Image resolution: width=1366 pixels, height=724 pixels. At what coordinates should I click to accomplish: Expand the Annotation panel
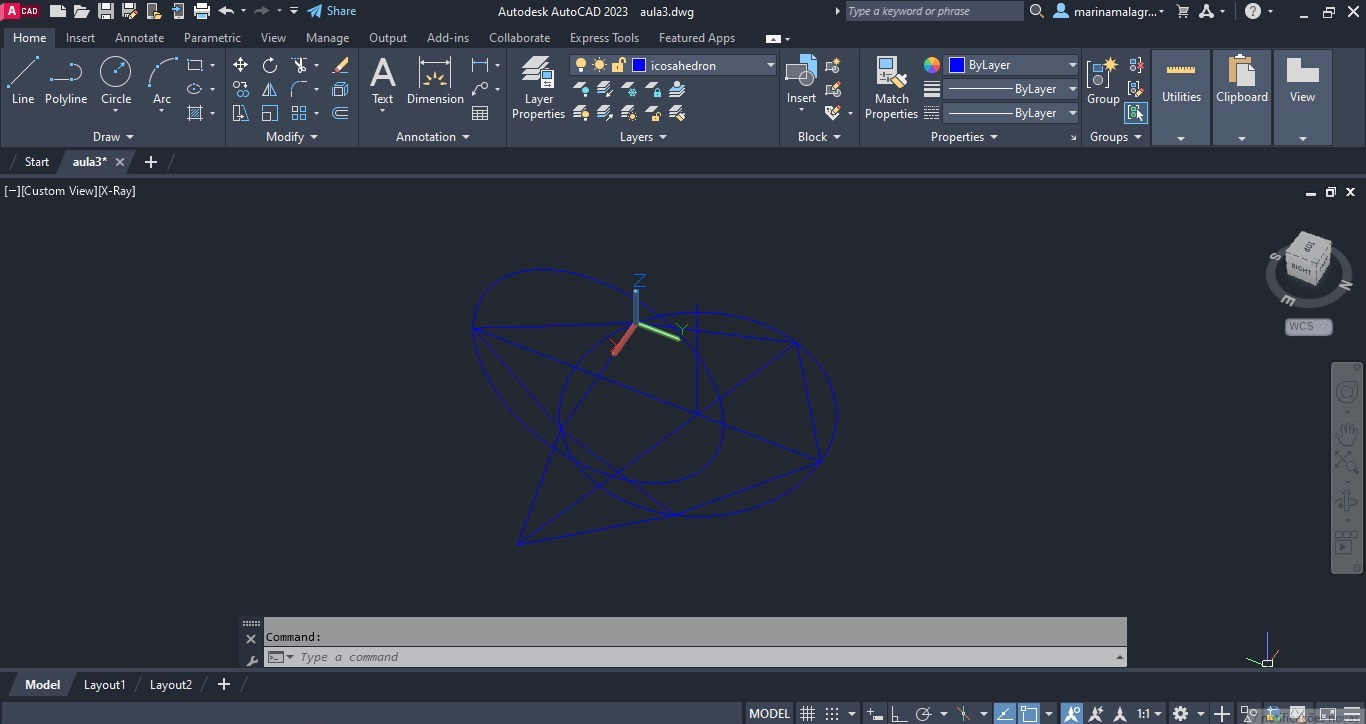433,137
